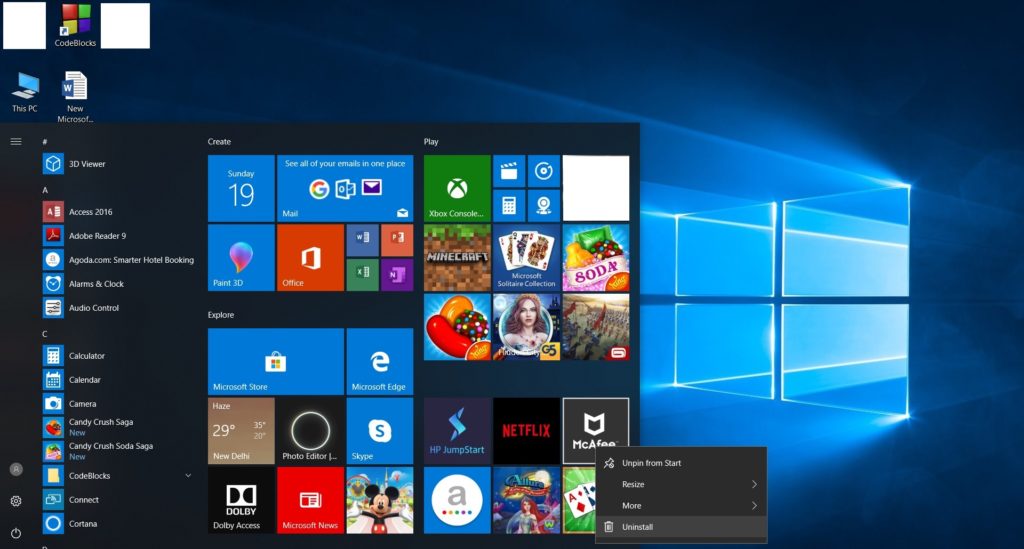Launch Cortana from the app list

118,524
